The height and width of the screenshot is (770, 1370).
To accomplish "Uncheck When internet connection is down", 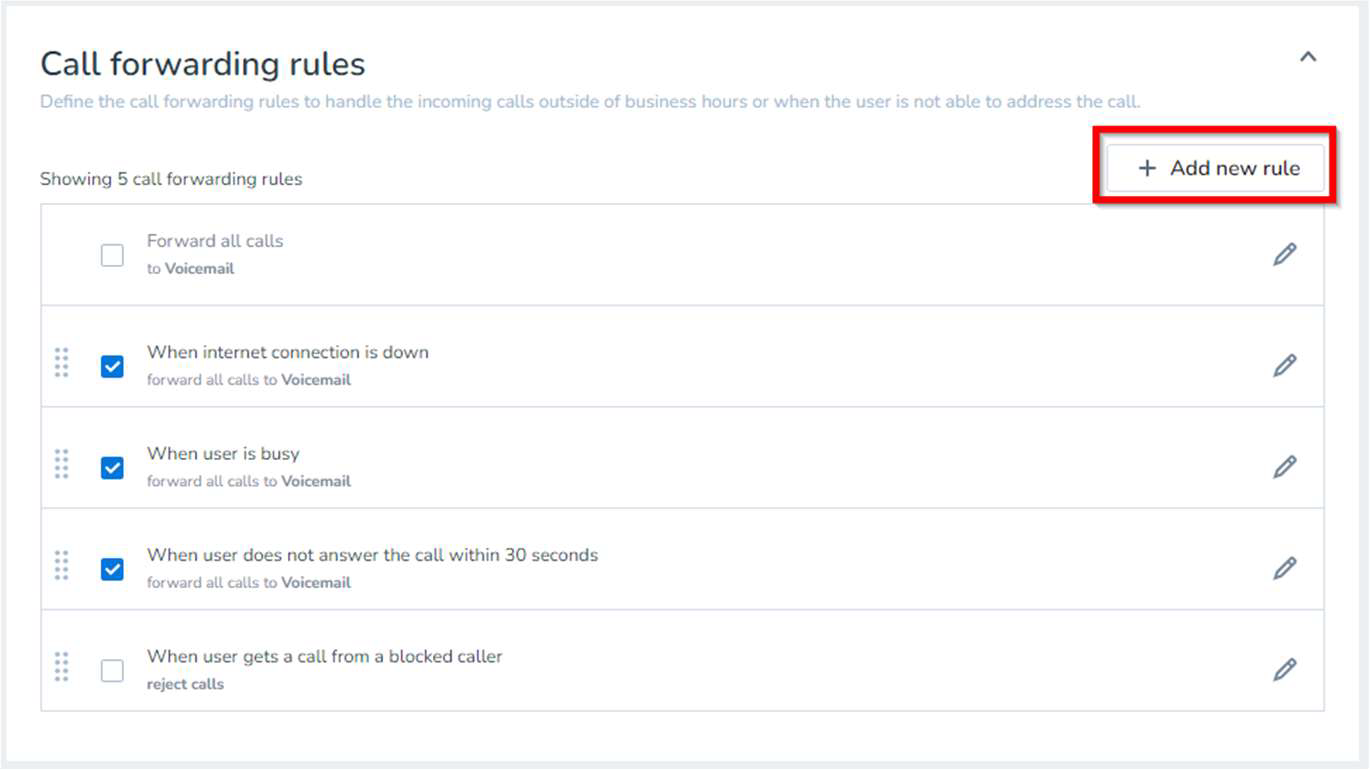I will (112, 367).
